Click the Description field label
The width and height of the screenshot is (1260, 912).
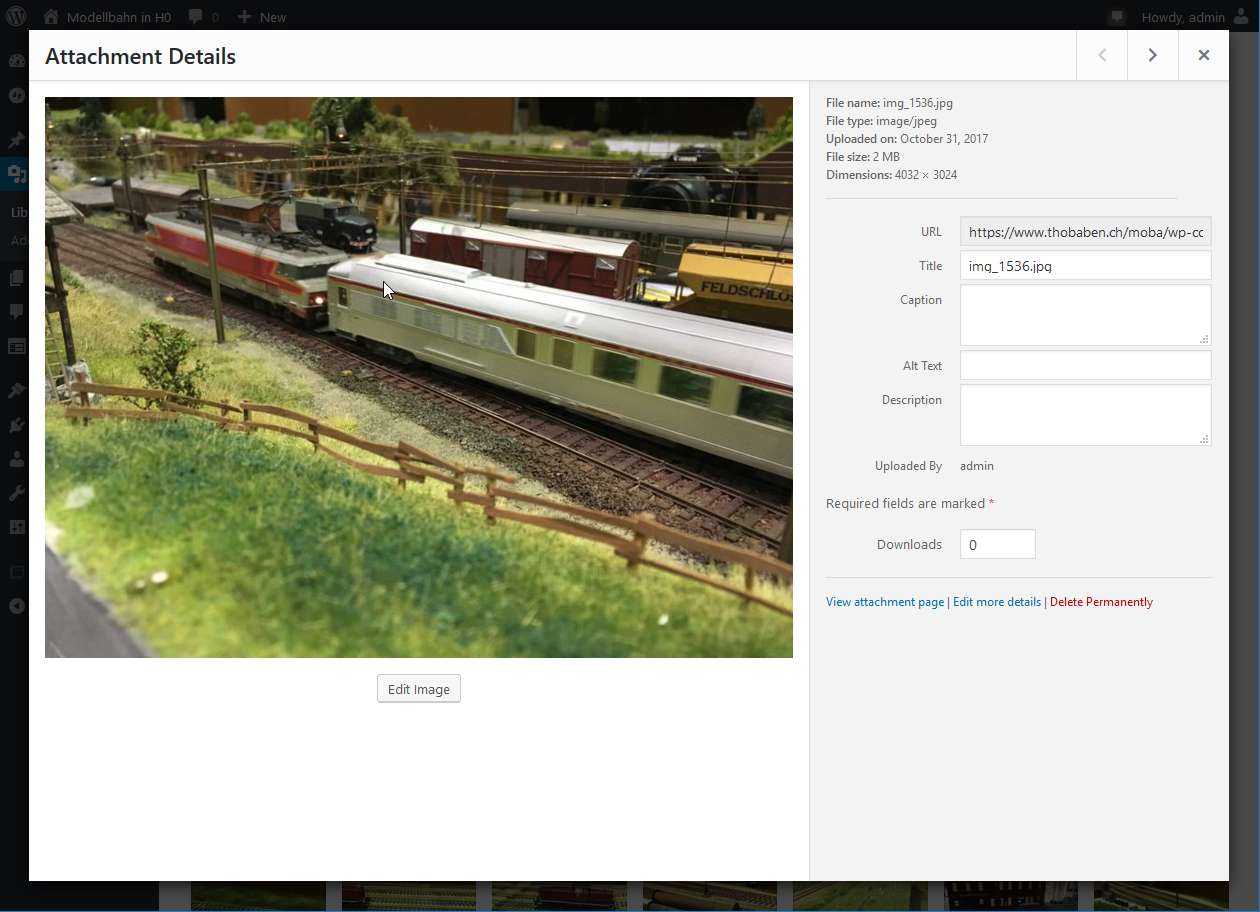tap(912, 400)
